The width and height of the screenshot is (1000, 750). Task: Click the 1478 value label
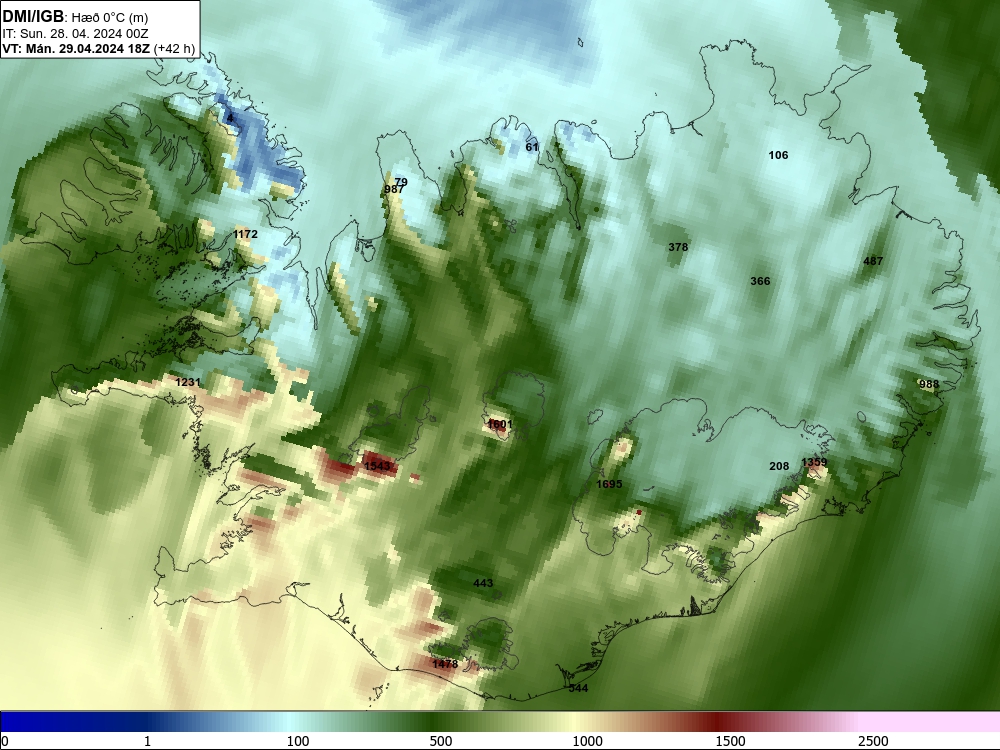[445, 664]
